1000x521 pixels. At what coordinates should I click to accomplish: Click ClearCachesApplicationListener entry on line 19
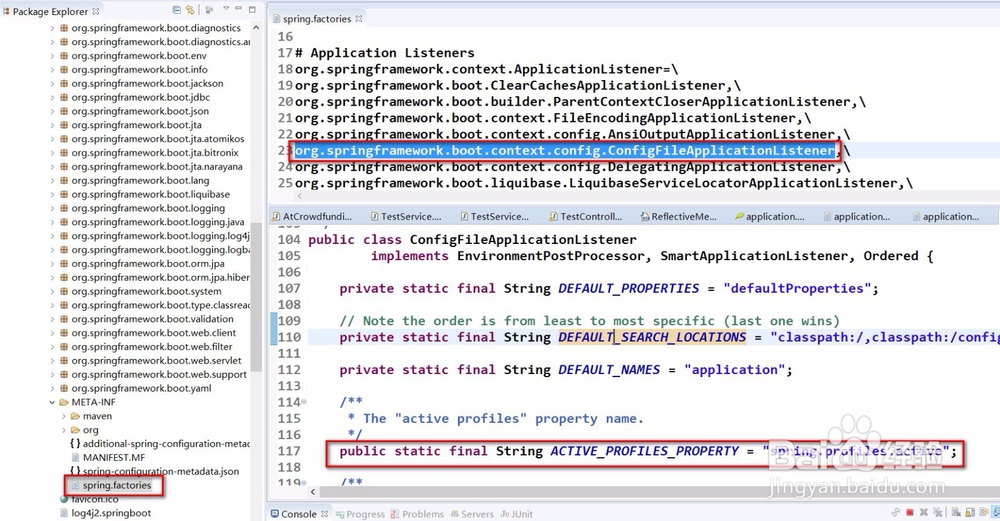[608, 85]
